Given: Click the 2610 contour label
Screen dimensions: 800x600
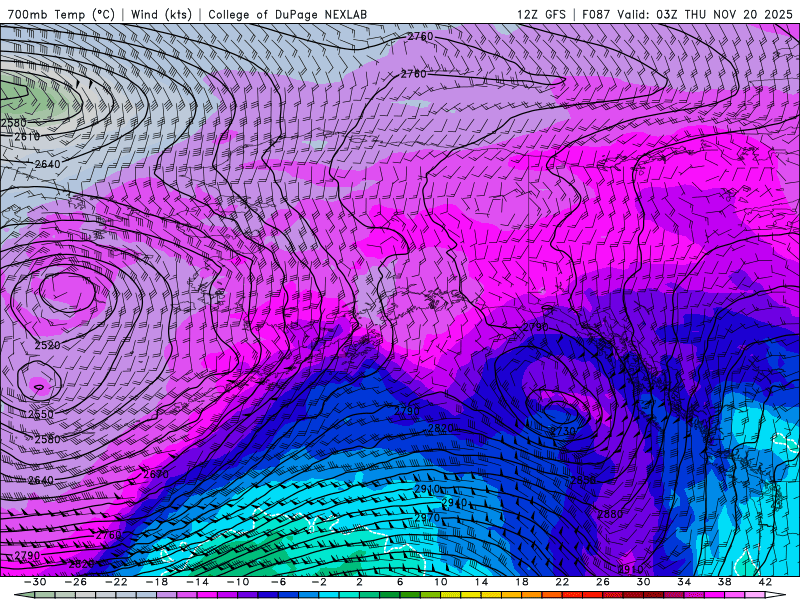Looking at the screenshot, I should [27, 137].
